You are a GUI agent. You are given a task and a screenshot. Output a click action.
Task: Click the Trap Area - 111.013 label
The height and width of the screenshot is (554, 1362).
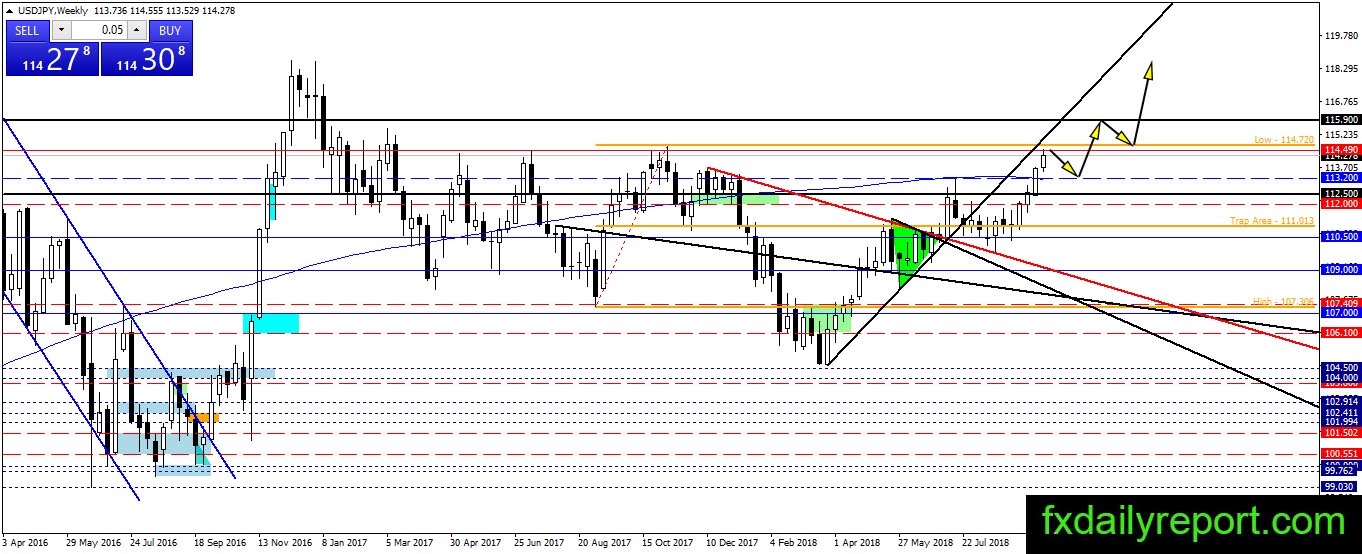(1271, 220)
